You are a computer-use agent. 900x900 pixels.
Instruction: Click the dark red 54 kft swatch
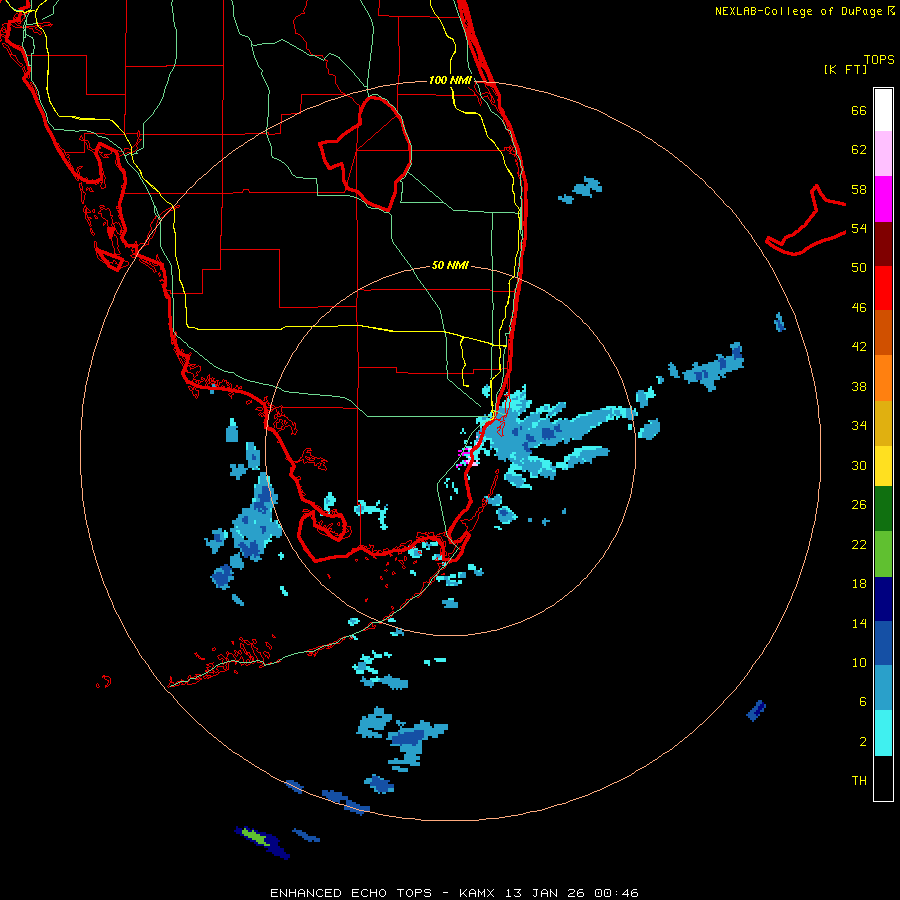click(x=883, y=244)
